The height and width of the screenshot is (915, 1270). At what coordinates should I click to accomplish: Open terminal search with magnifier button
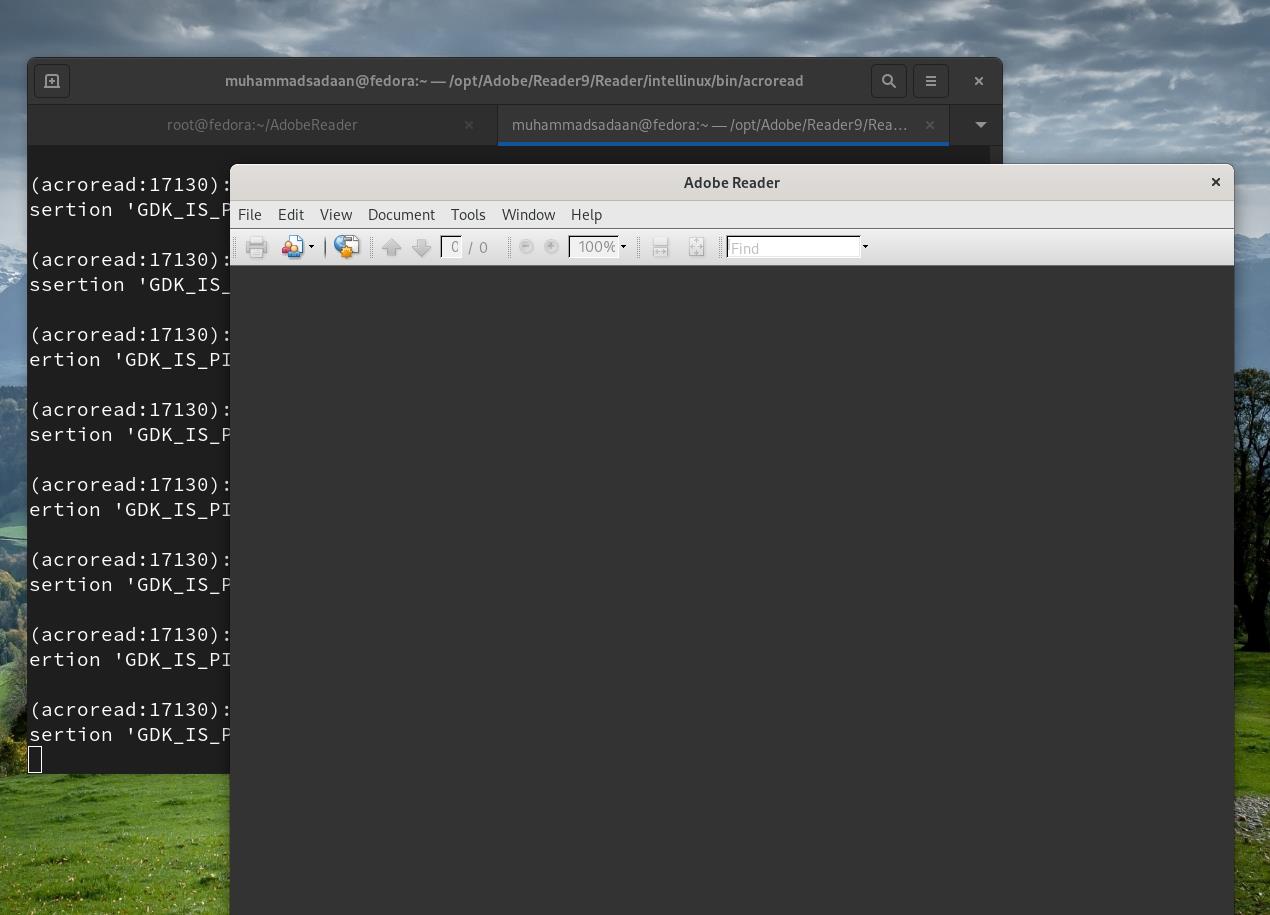coord(888,81)
